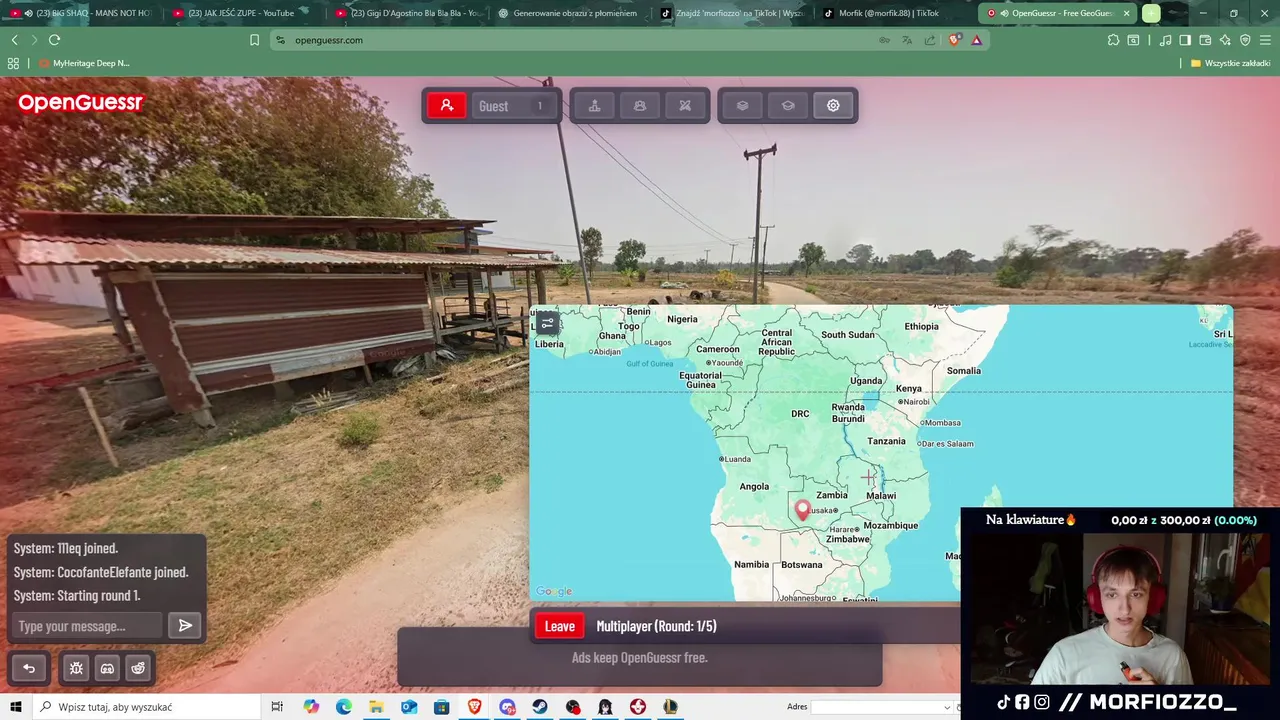Open File Explorer from the taskbar
Image resolution: width=1280 pixels, height=720 pixels.
click(x=376, y=707)
